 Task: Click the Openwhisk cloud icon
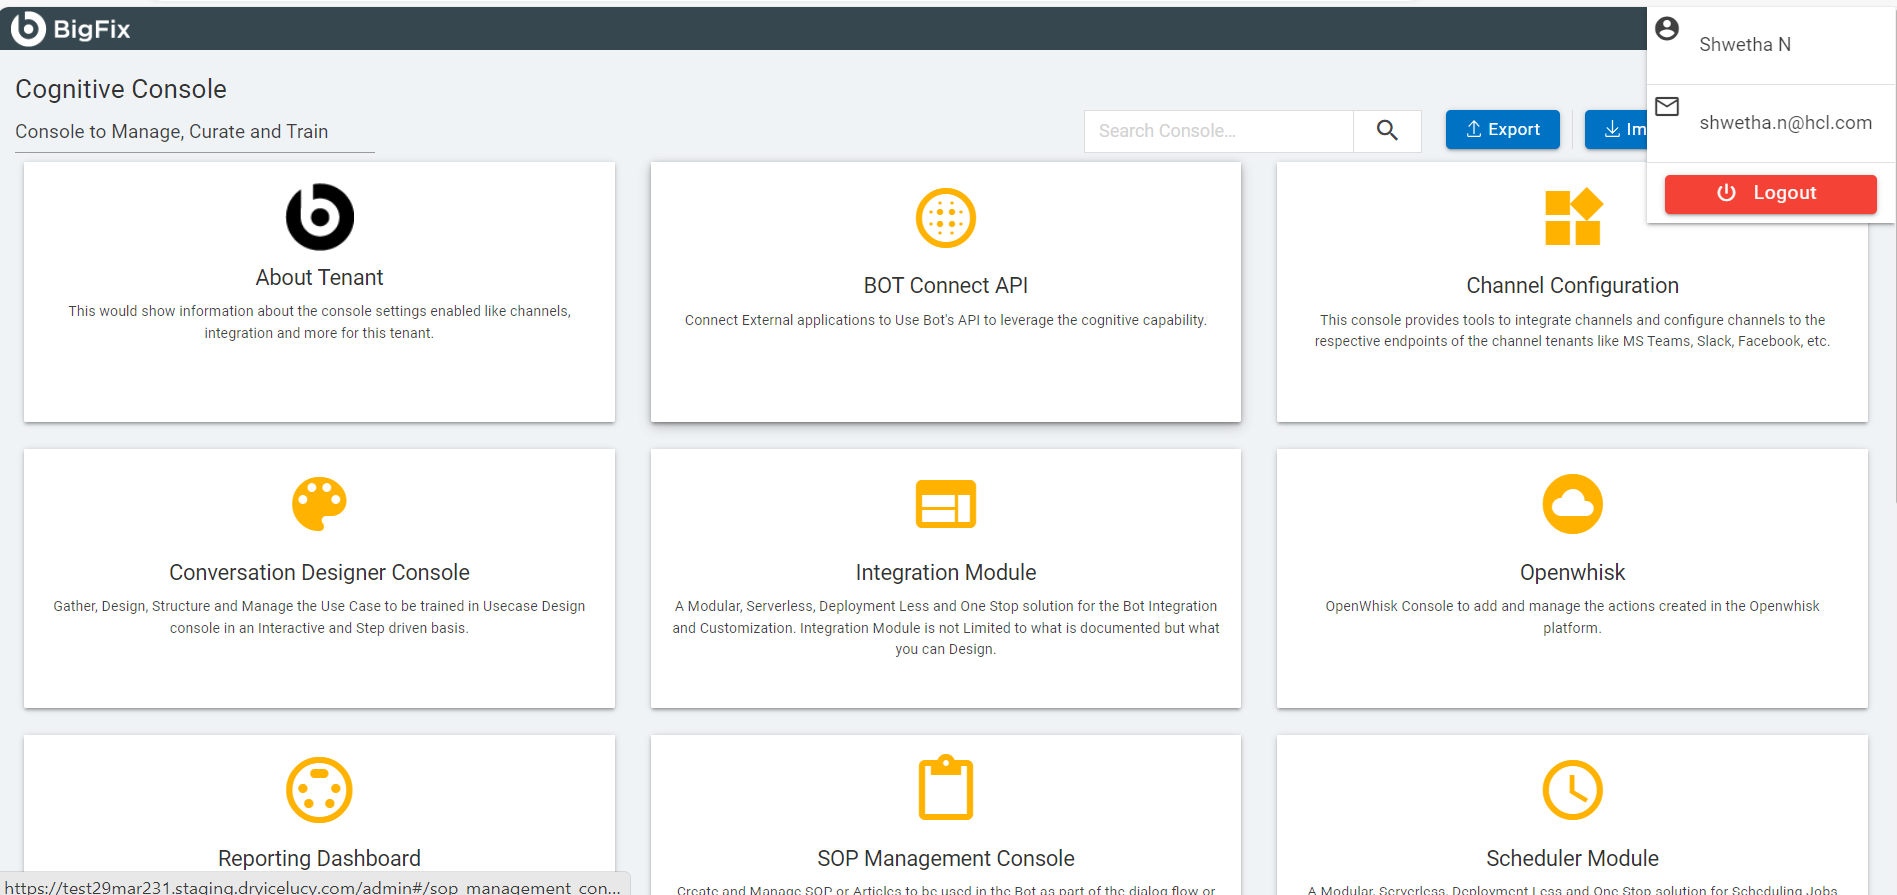pos(1573,504)
